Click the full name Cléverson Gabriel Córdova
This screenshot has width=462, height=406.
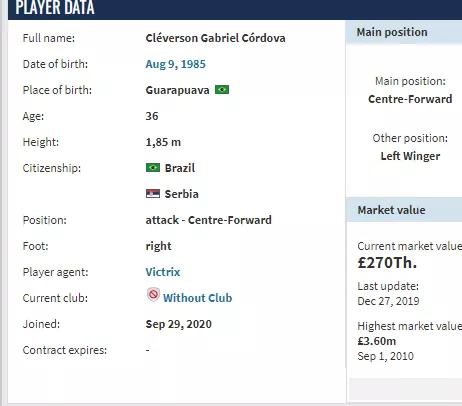coord(215,38)
